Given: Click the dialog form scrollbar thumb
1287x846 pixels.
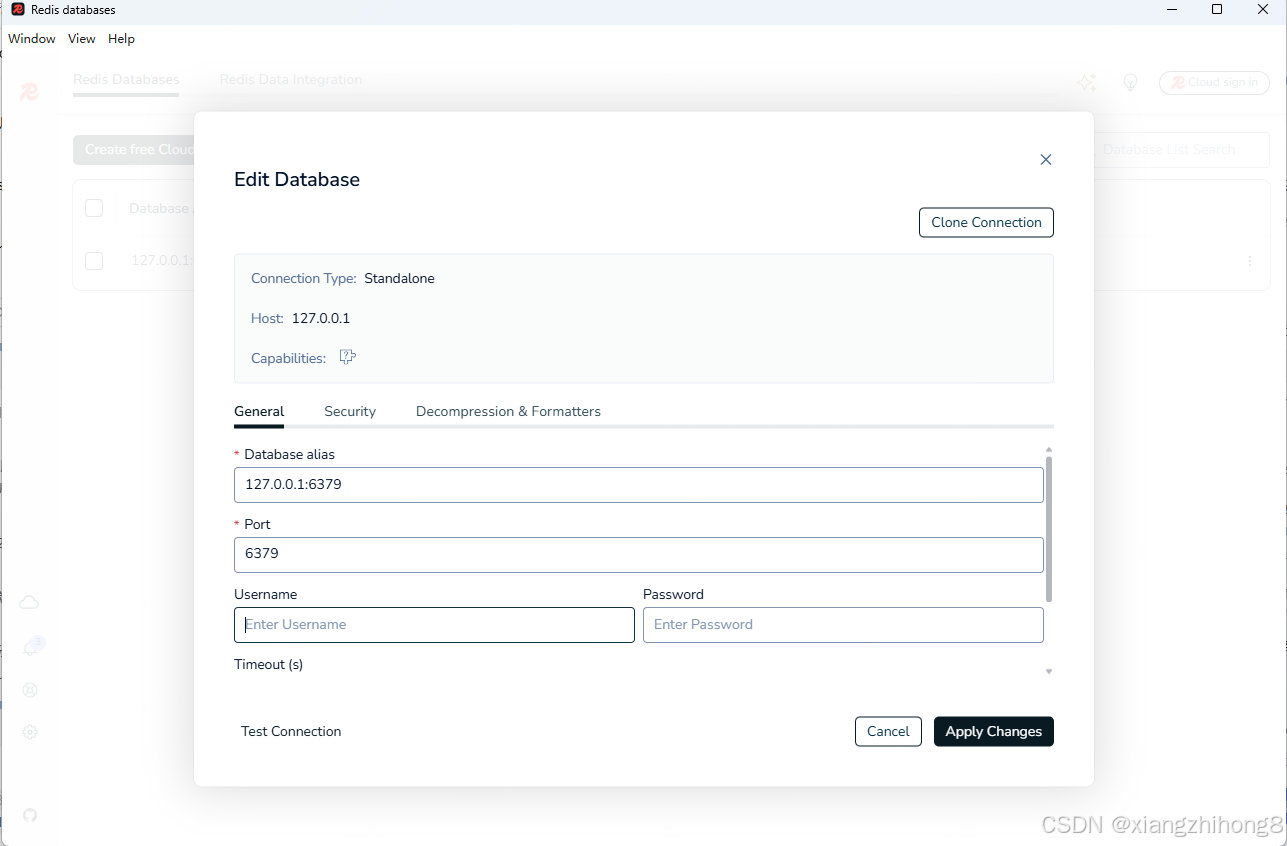Looking at the screenshot, I should (x=1049, y=529).
